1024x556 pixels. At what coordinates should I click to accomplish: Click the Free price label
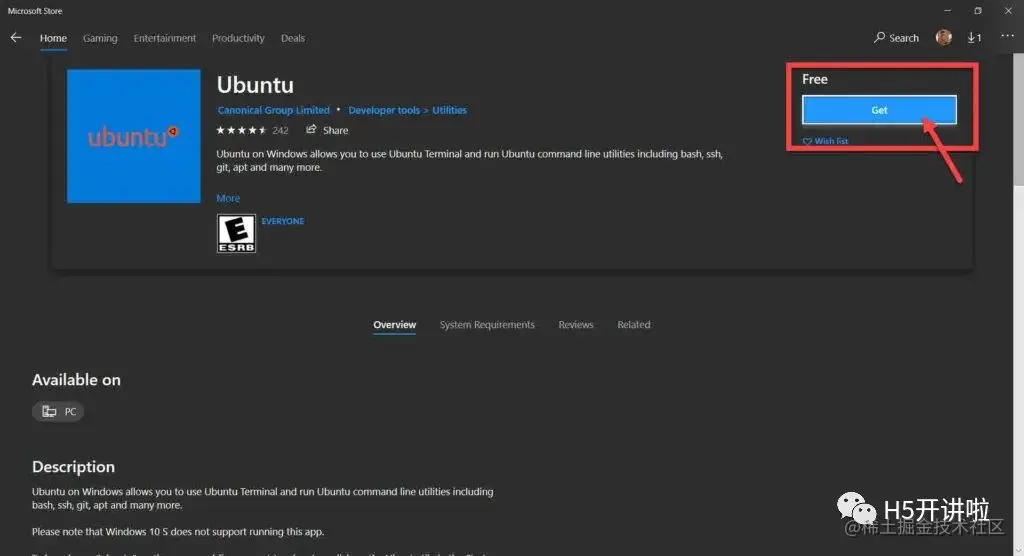pos(814,79)
